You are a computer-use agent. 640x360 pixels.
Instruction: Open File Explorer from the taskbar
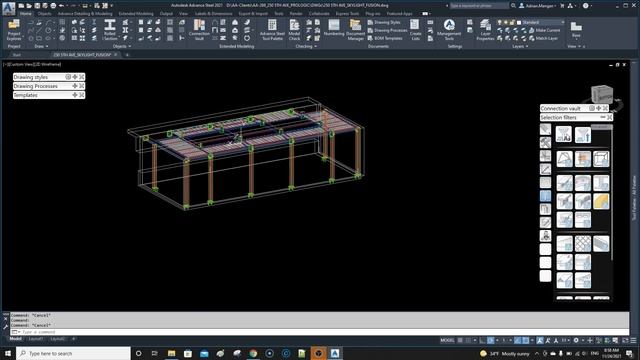point(171,353)
